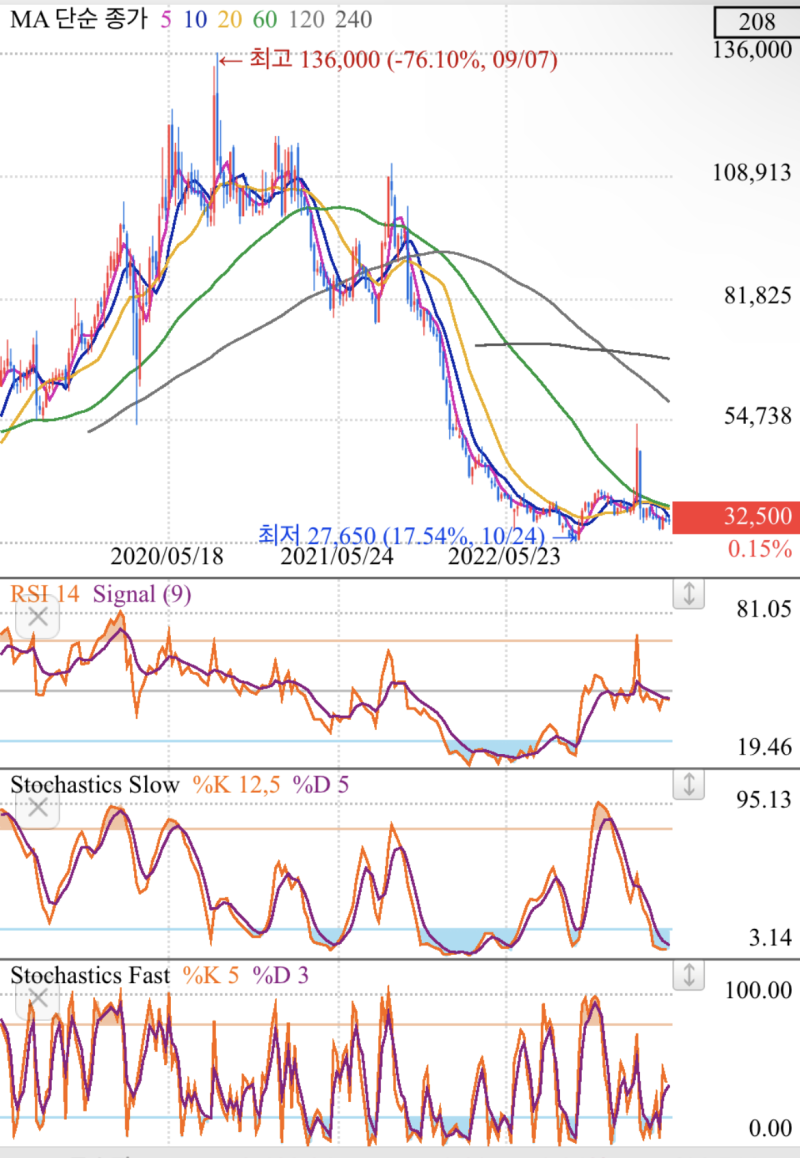The height and width of the screenshot is (1158, 800).
Task: Click the Stochastics Slow 95.13 value
Action: (764, 799)
